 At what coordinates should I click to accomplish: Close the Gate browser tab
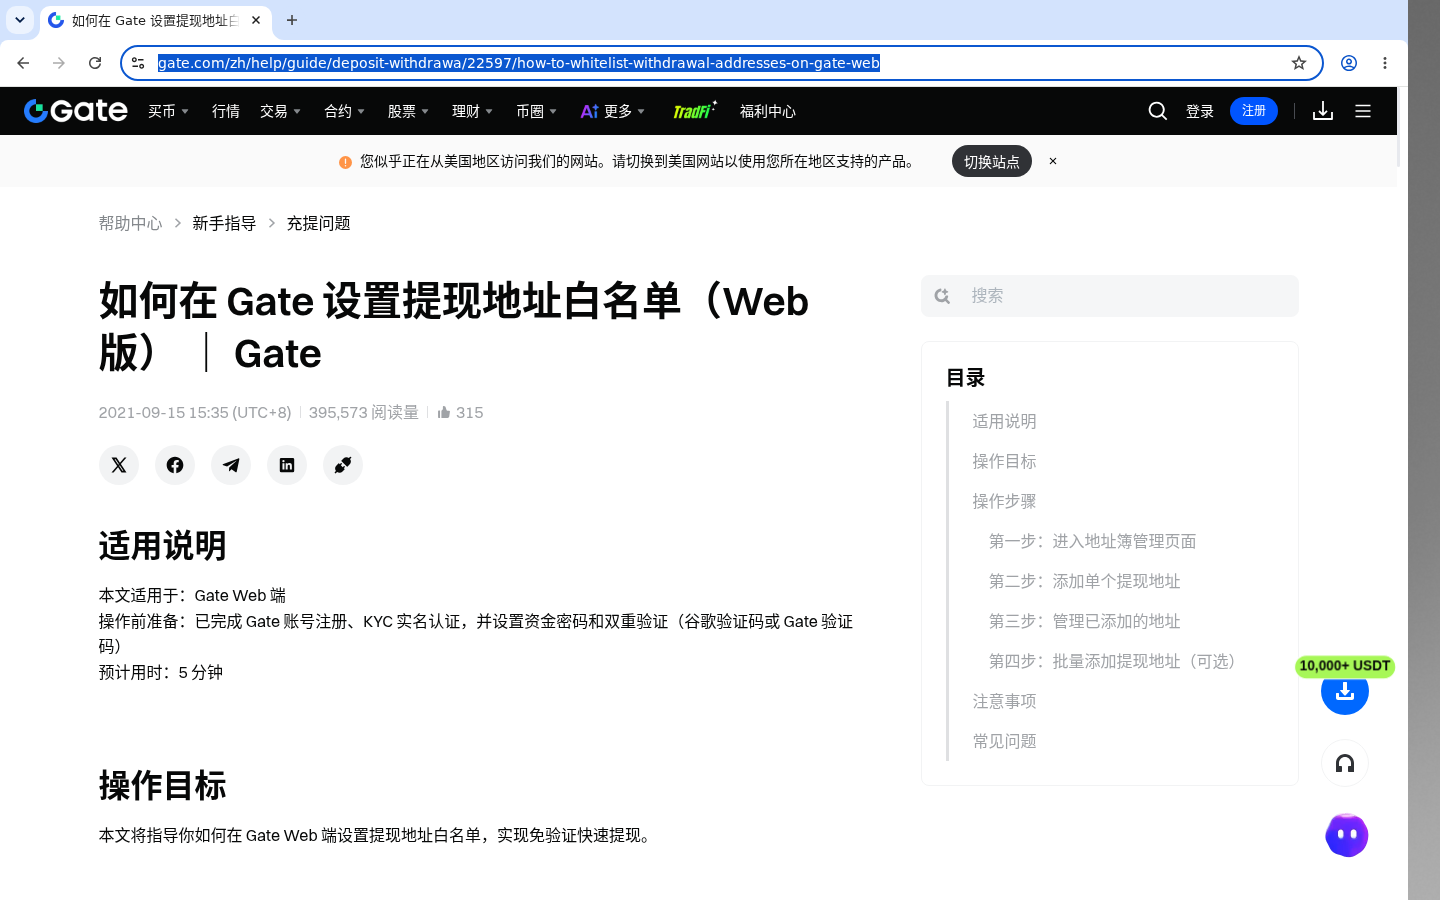(256, 20)
